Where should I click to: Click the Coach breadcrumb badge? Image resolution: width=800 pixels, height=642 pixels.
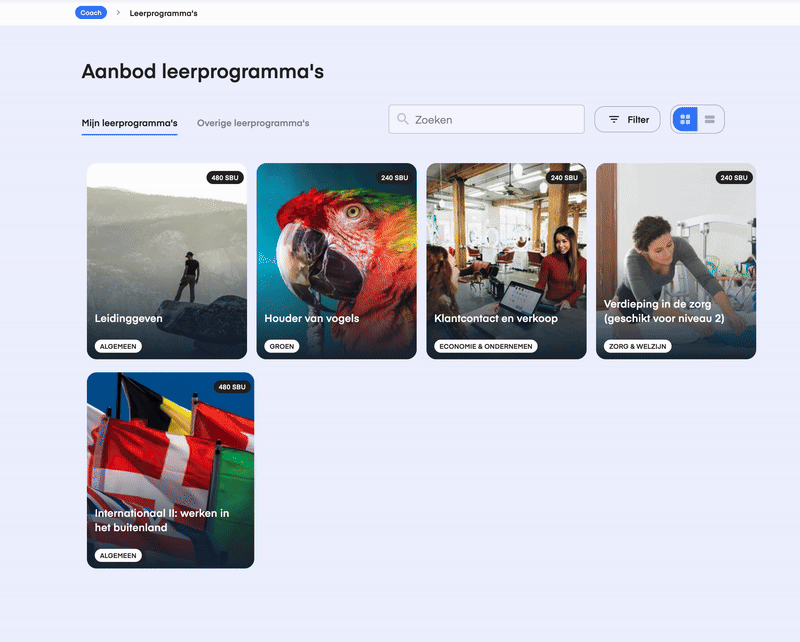(x=91, y=13)
